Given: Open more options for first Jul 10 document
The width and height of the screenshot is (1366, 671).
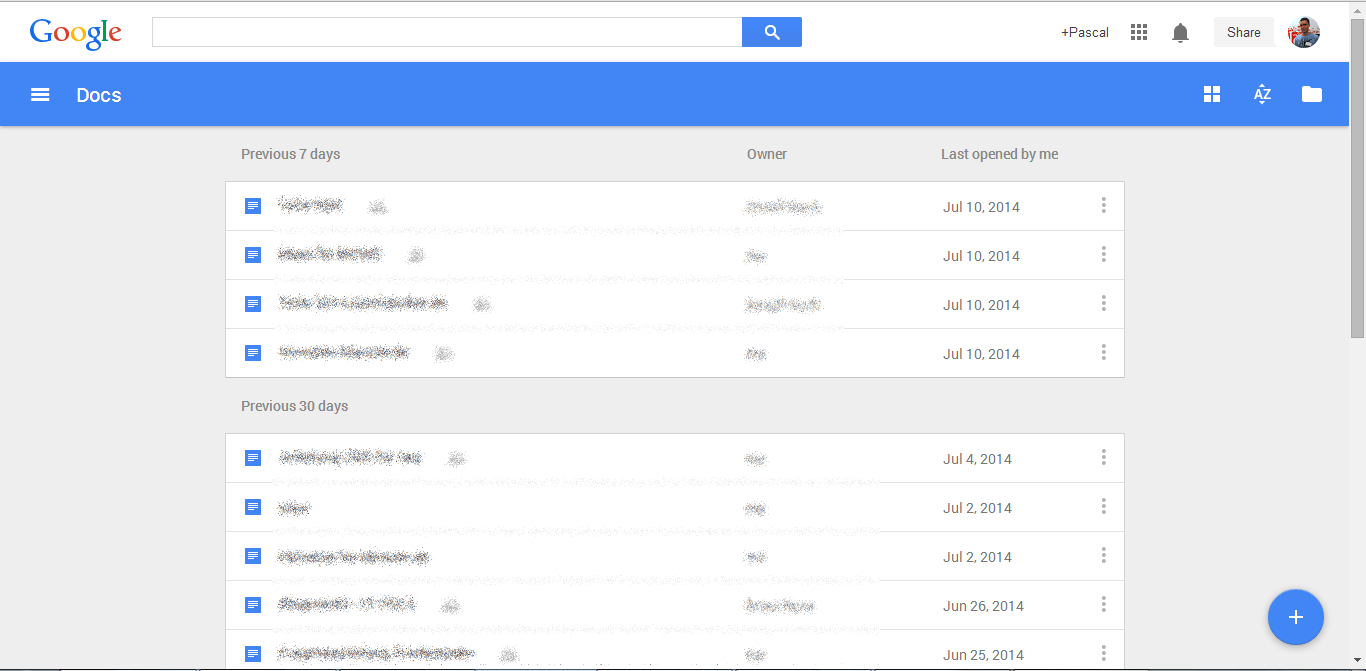Looking at the screenshot, I should click(1103, 206).
